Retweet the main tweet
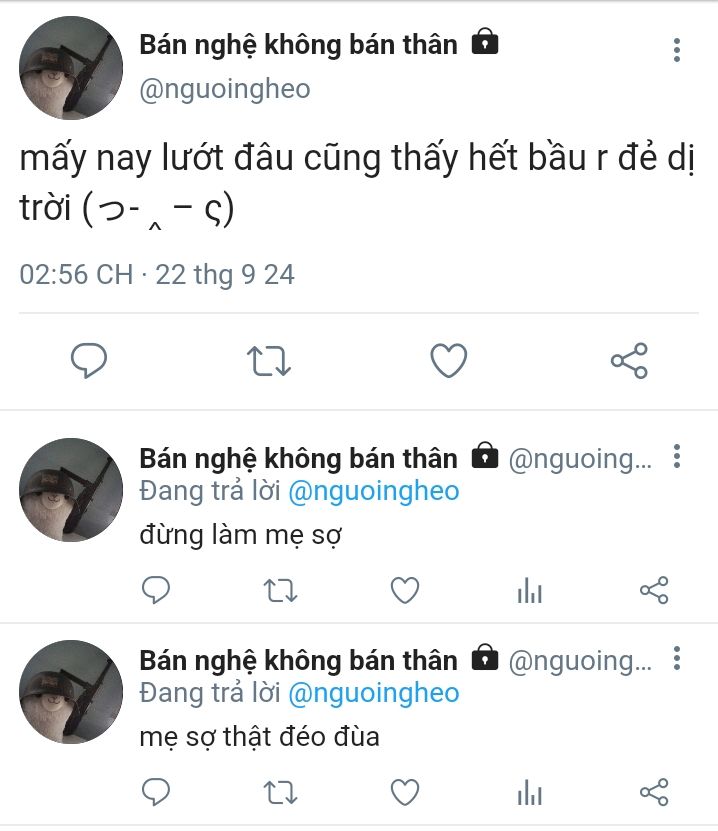 pyautogui.click(x=269, y=360)
